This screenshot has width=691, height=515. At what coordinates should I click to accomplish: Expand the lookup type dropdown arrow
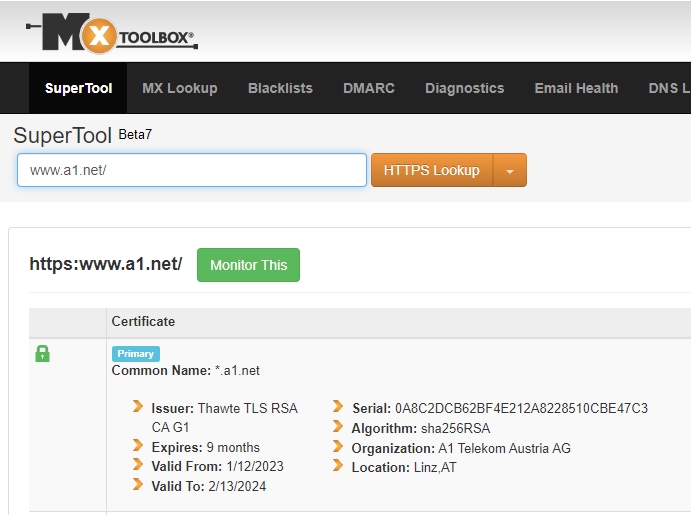pos(510,170)
